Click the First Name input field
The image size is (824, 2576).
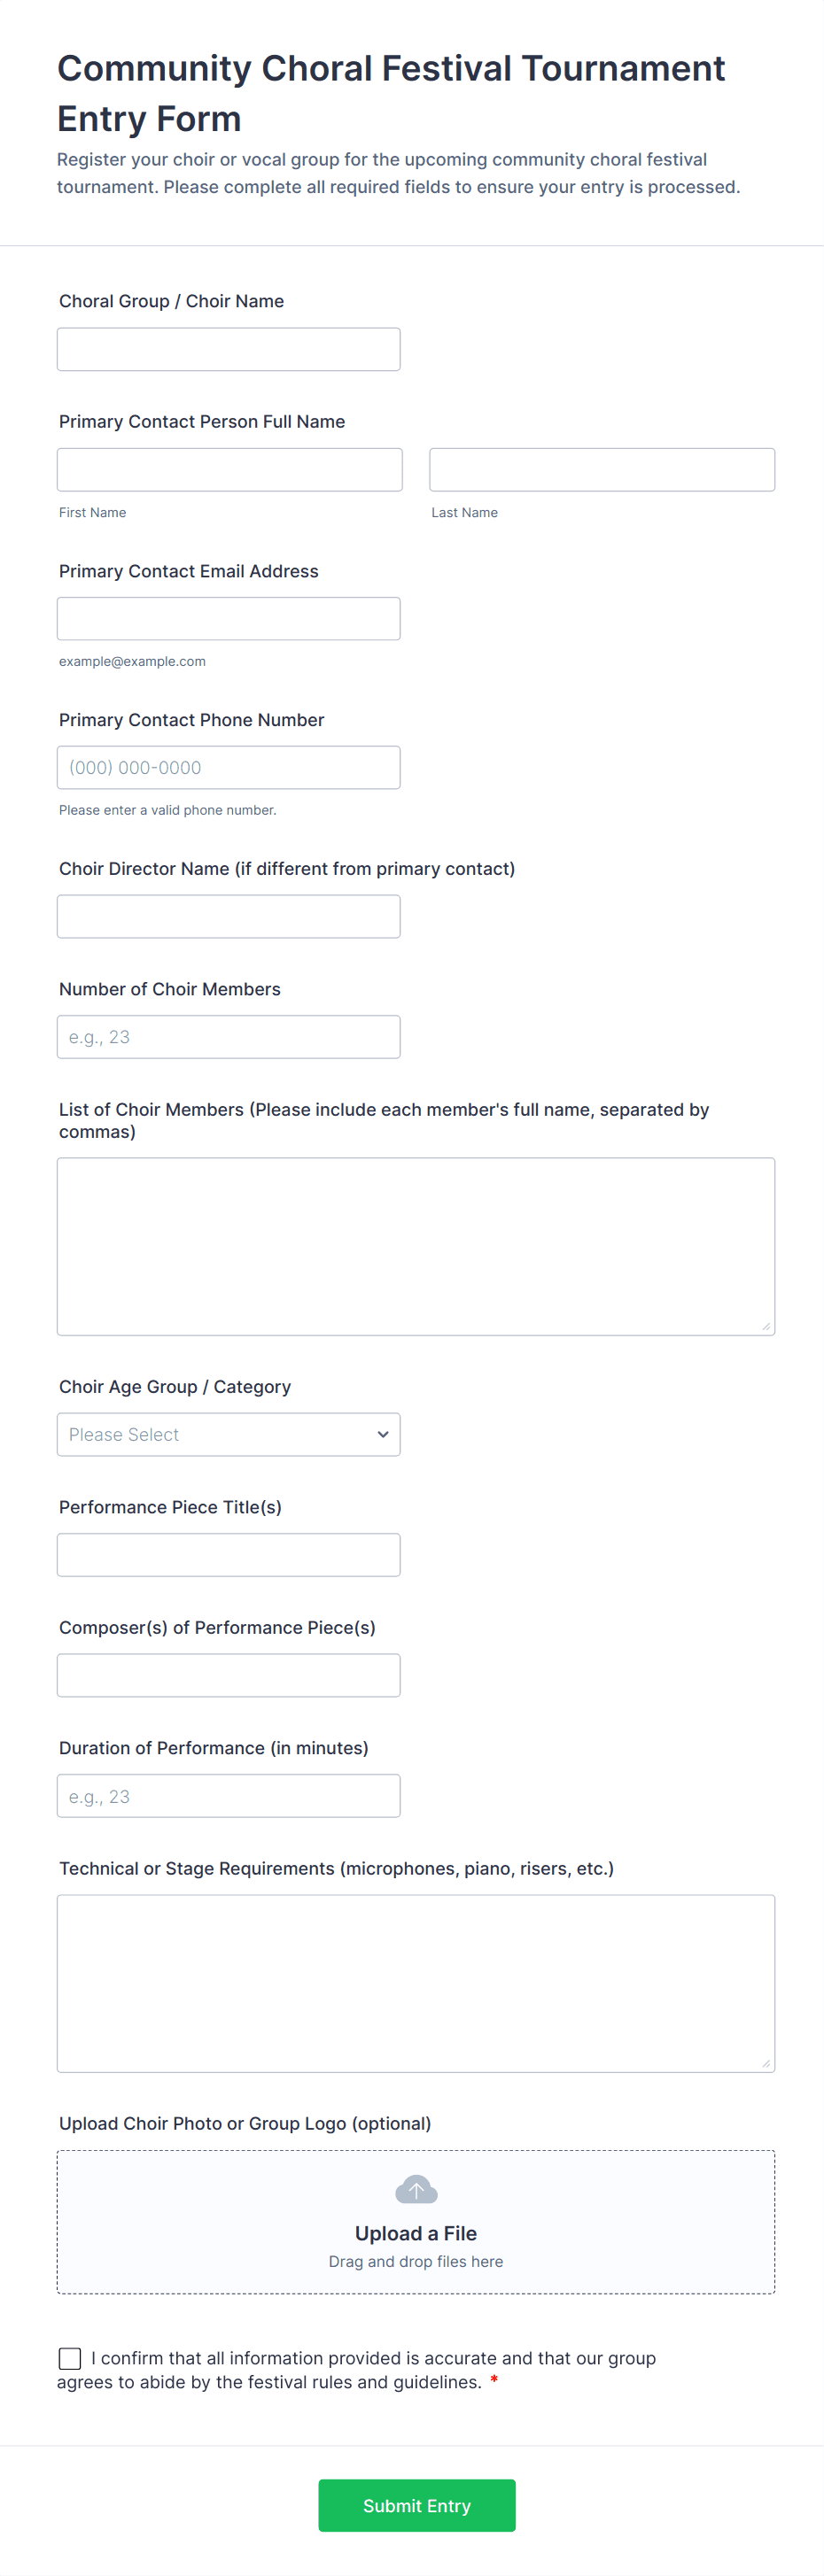point(229,470)
